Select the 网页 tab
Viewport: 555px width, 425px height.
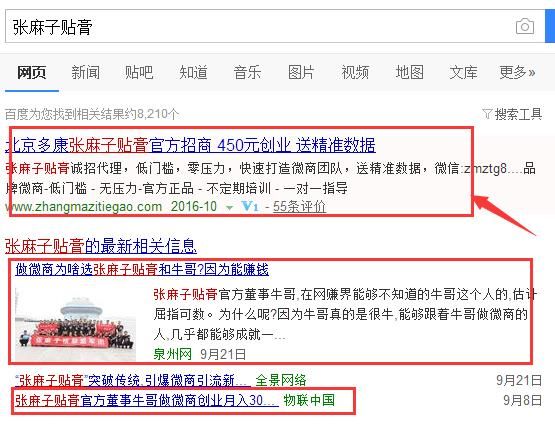(32, 73)
